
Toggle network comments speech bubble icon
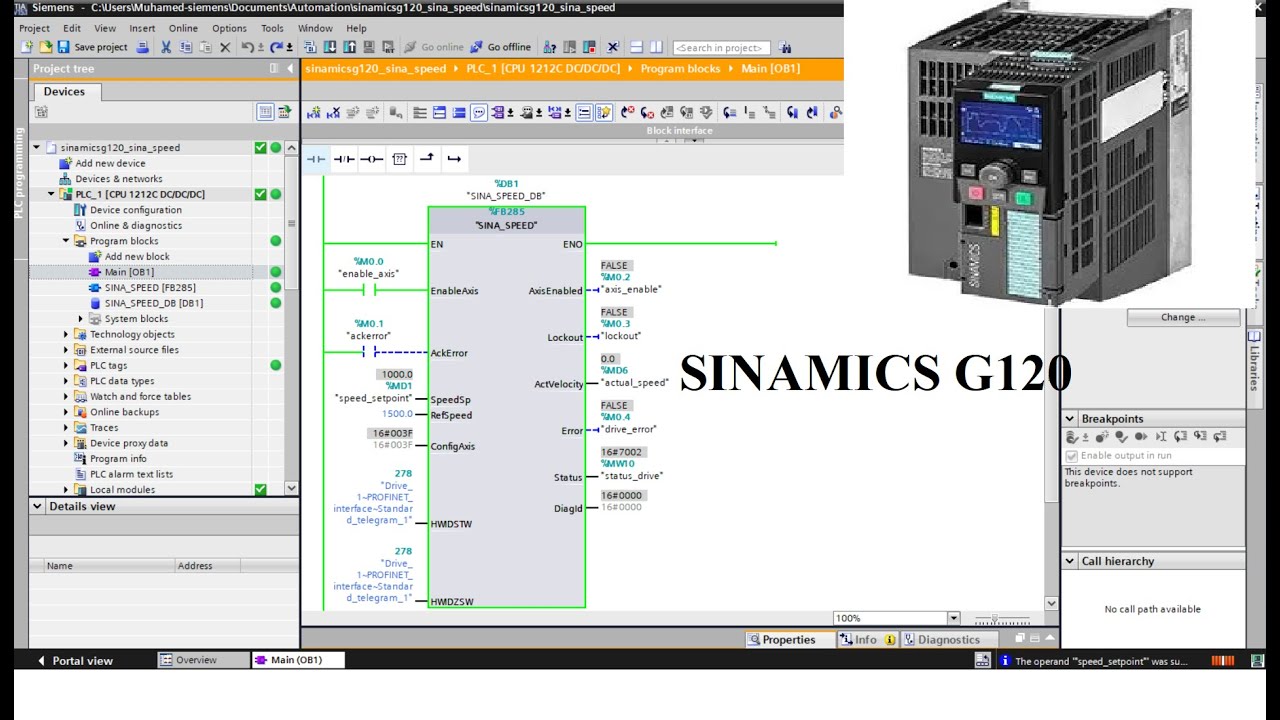point(479,113)
